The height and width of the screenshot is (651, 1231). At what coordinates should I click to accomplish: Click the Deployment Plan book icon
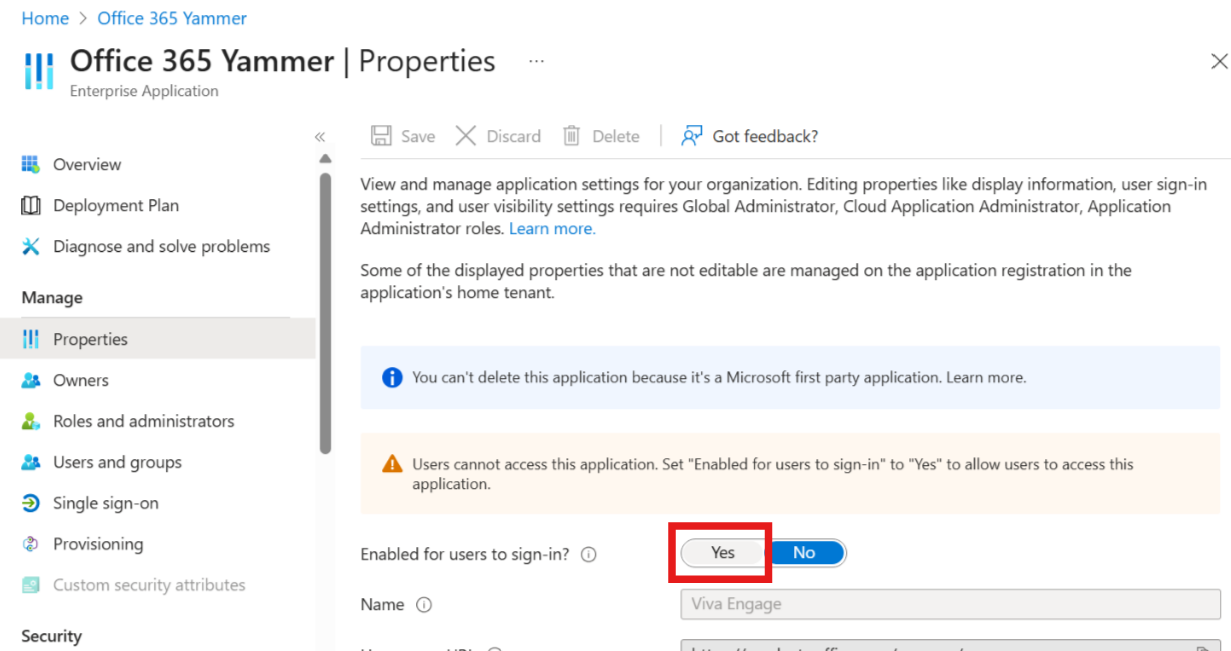pyautogui.click(x=31, y=205)
